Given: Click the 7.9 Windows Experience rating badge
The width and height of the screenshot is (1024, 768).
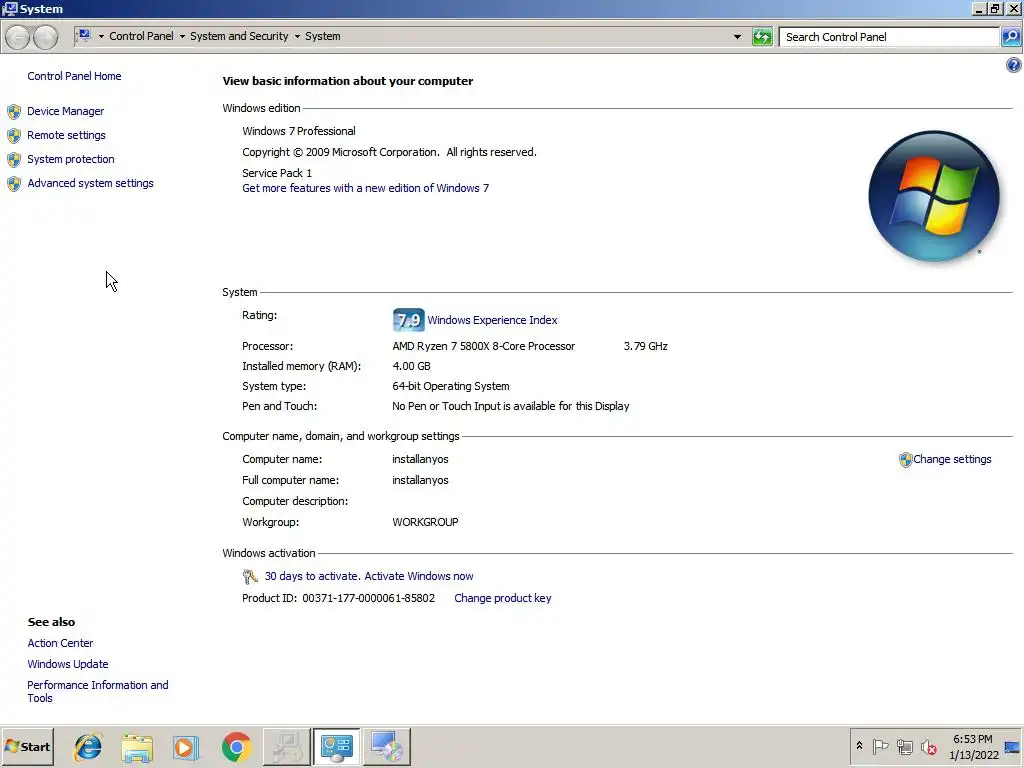Looking at the screenshot, I should (x=408, y=320).
